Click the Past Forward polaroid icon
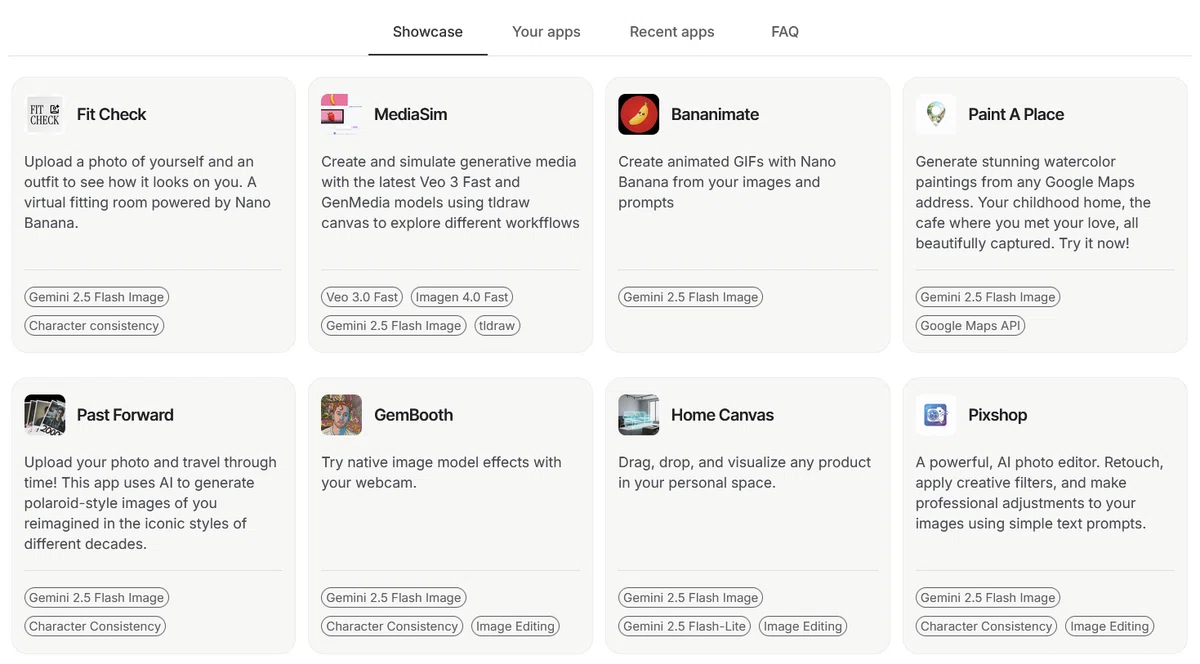Viewport: 1200px width, 664px height. (x=45, y=415)
